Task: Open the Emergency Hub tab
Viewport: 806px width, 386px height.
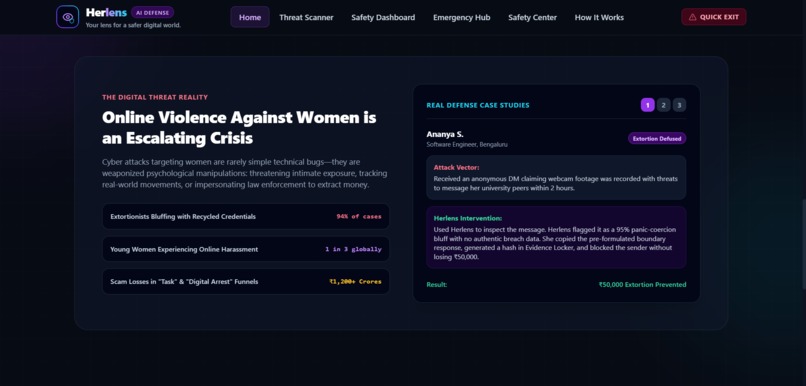Action: click(462, 17)
